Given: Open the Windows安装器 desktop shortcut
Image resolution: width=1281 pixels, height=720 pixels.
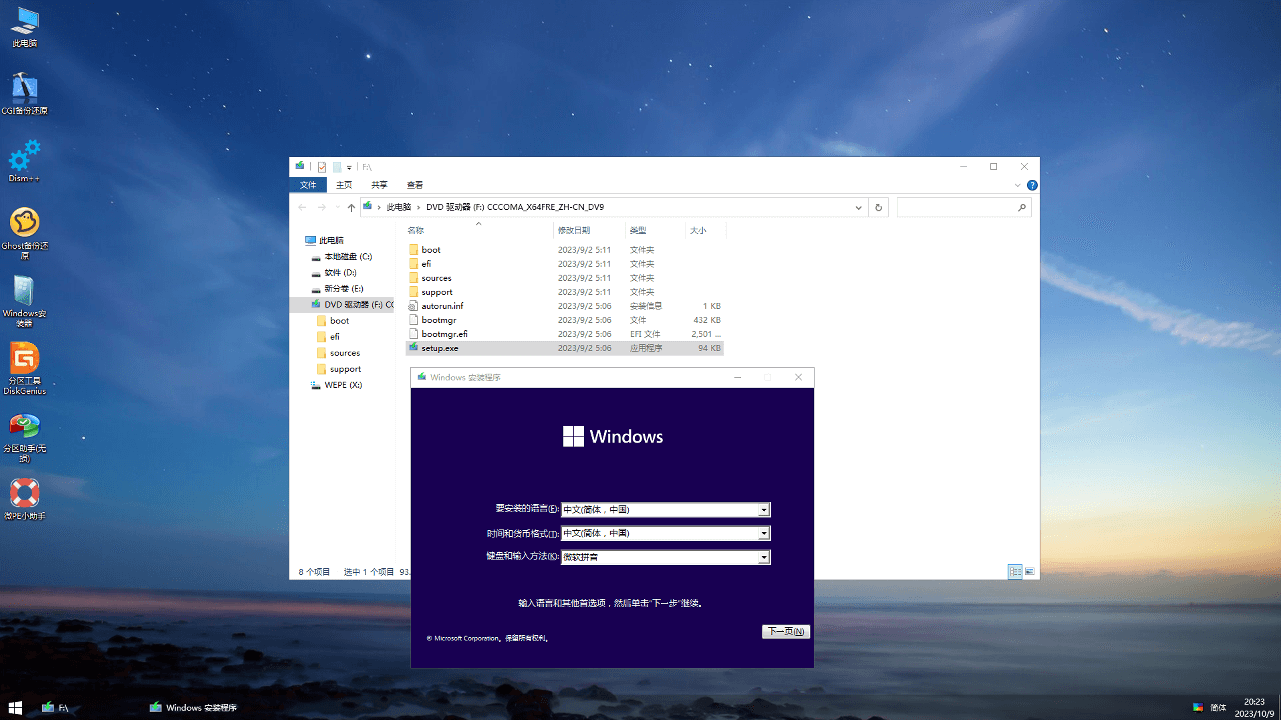Looking at the screenshot, I should [24, 302].
